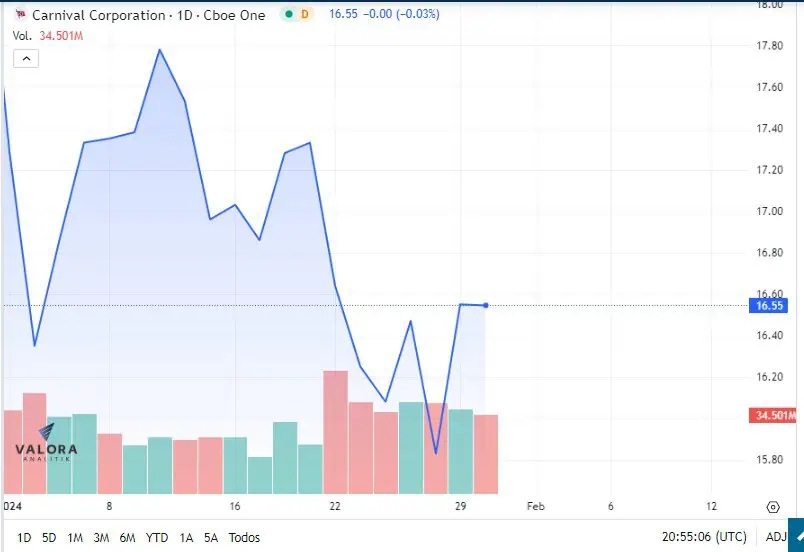The image size is (804, 552).
Task: Show the 1A one-year range
Action: 186,538
